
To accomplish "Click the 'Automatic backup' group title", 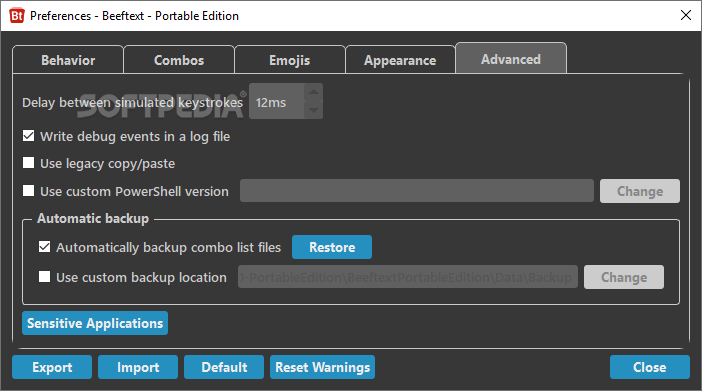I will point(93,219).
